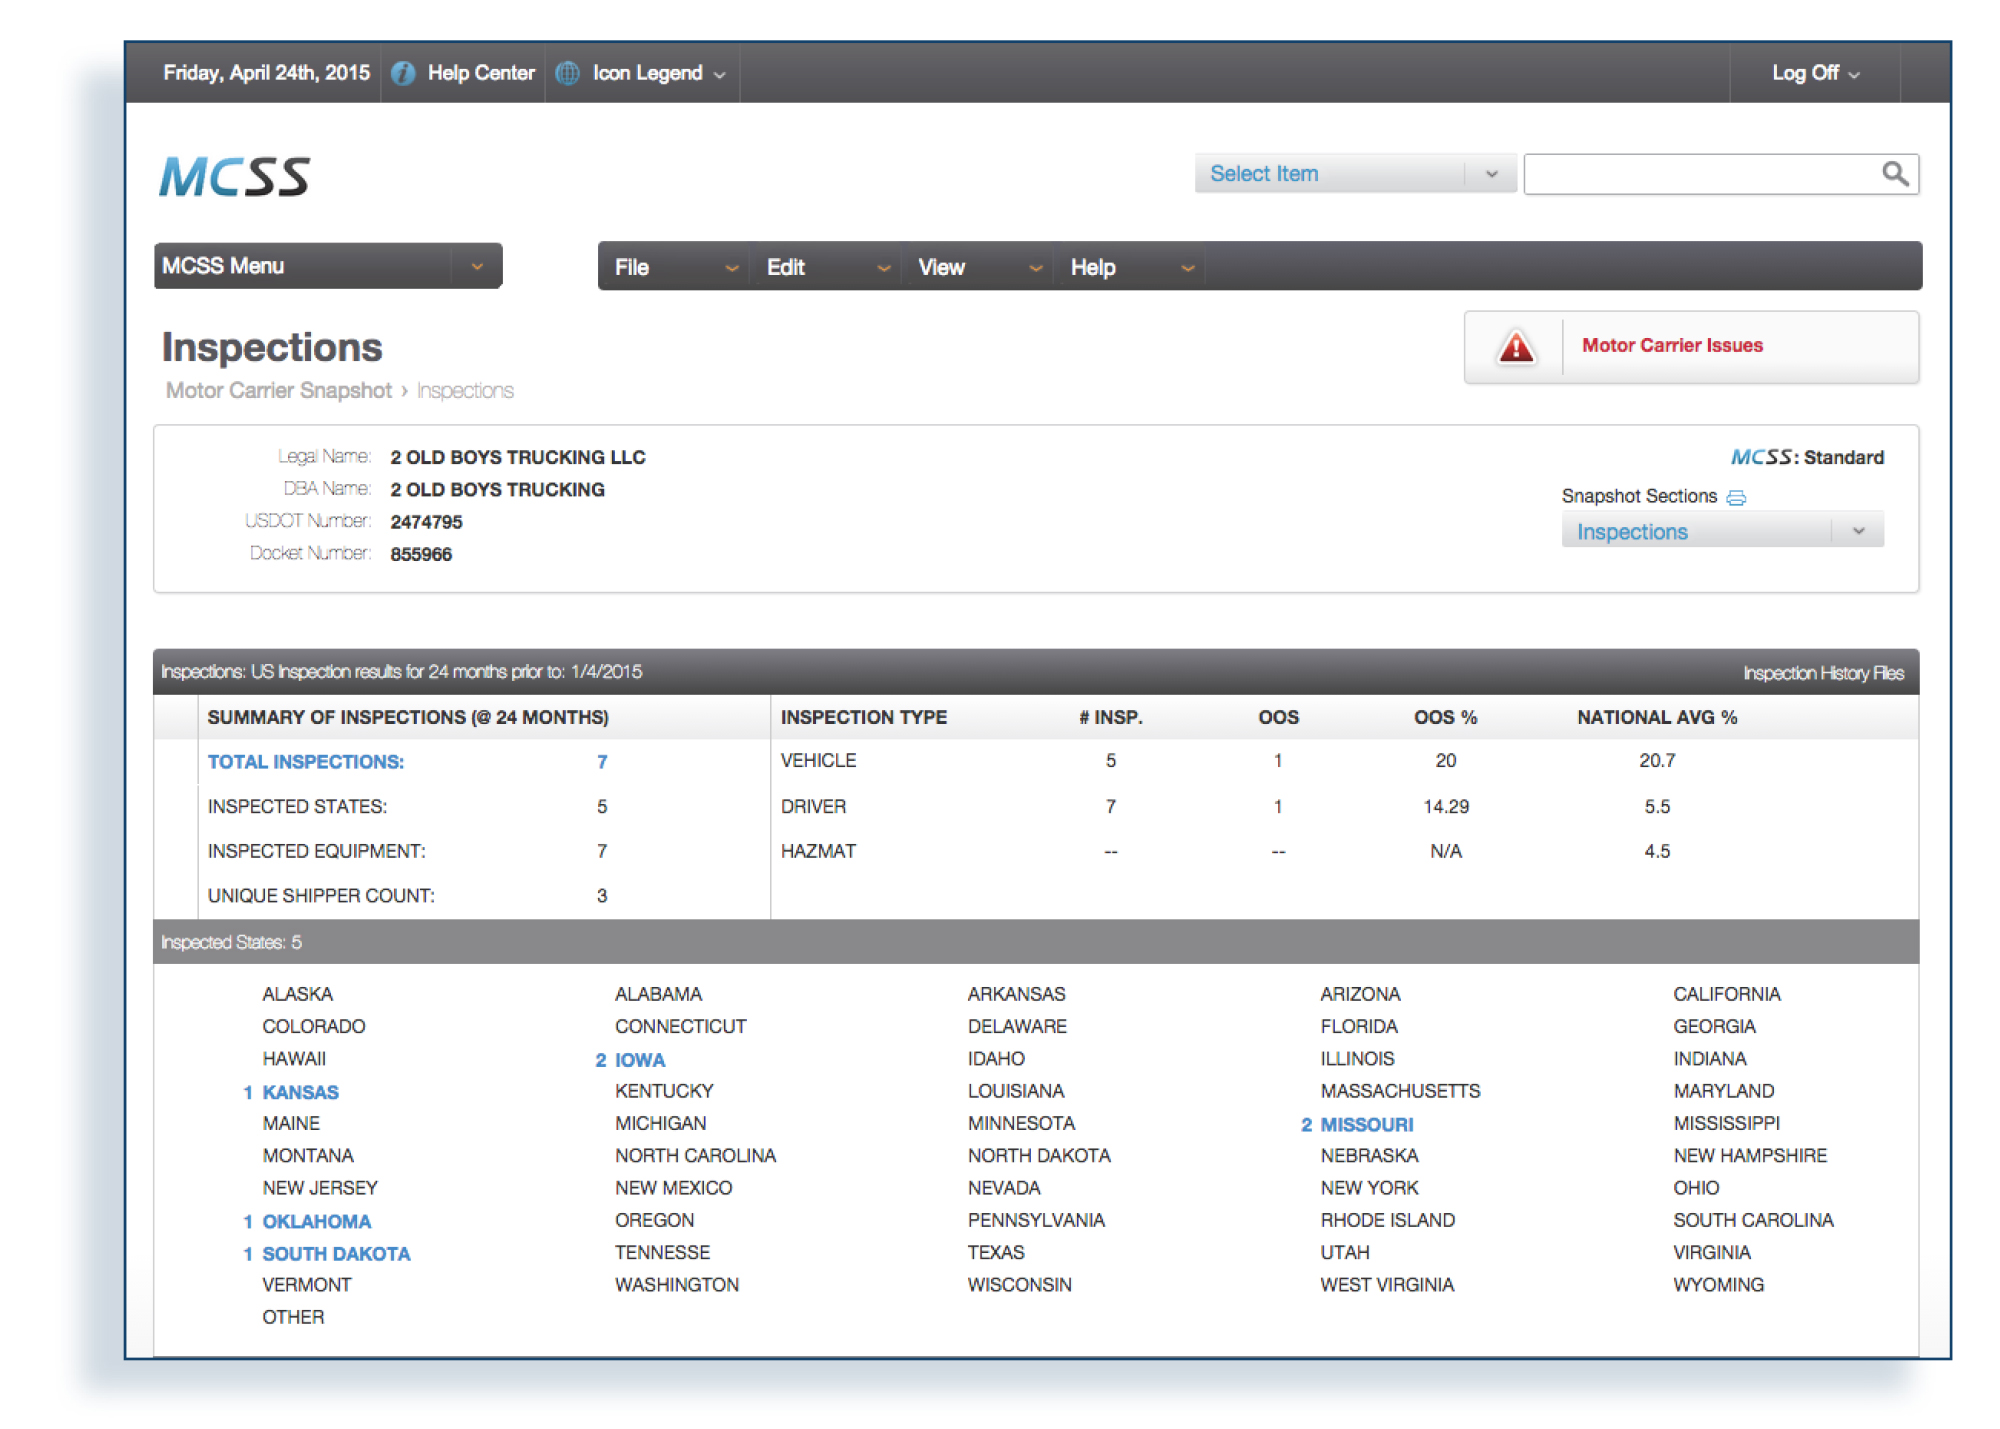Open the Help Center info icon
Viewport: 2000px width, 1429px height.
tap(403, 73)
